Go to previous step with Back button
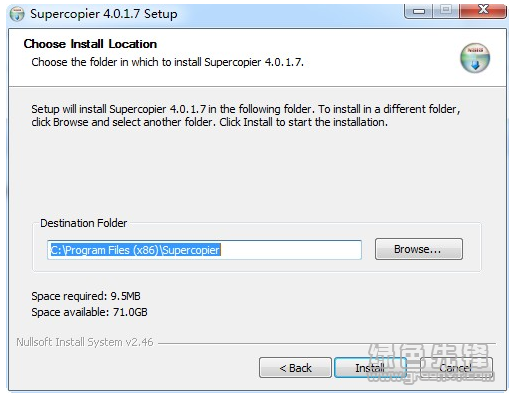 (295, 368)
